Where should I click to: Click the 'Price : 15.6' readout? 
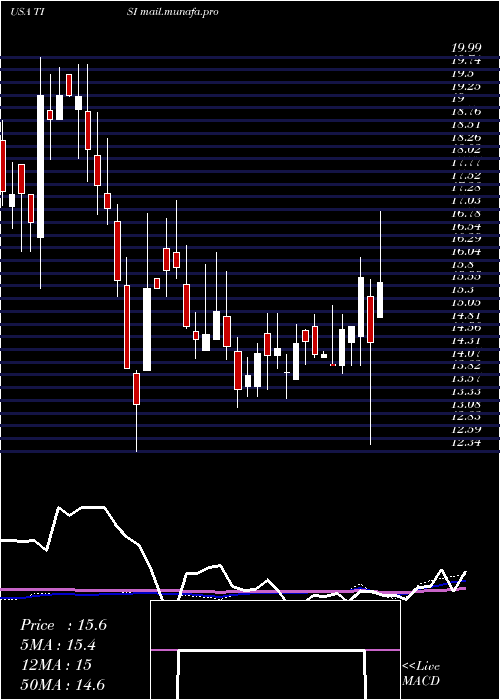point(63,625)
